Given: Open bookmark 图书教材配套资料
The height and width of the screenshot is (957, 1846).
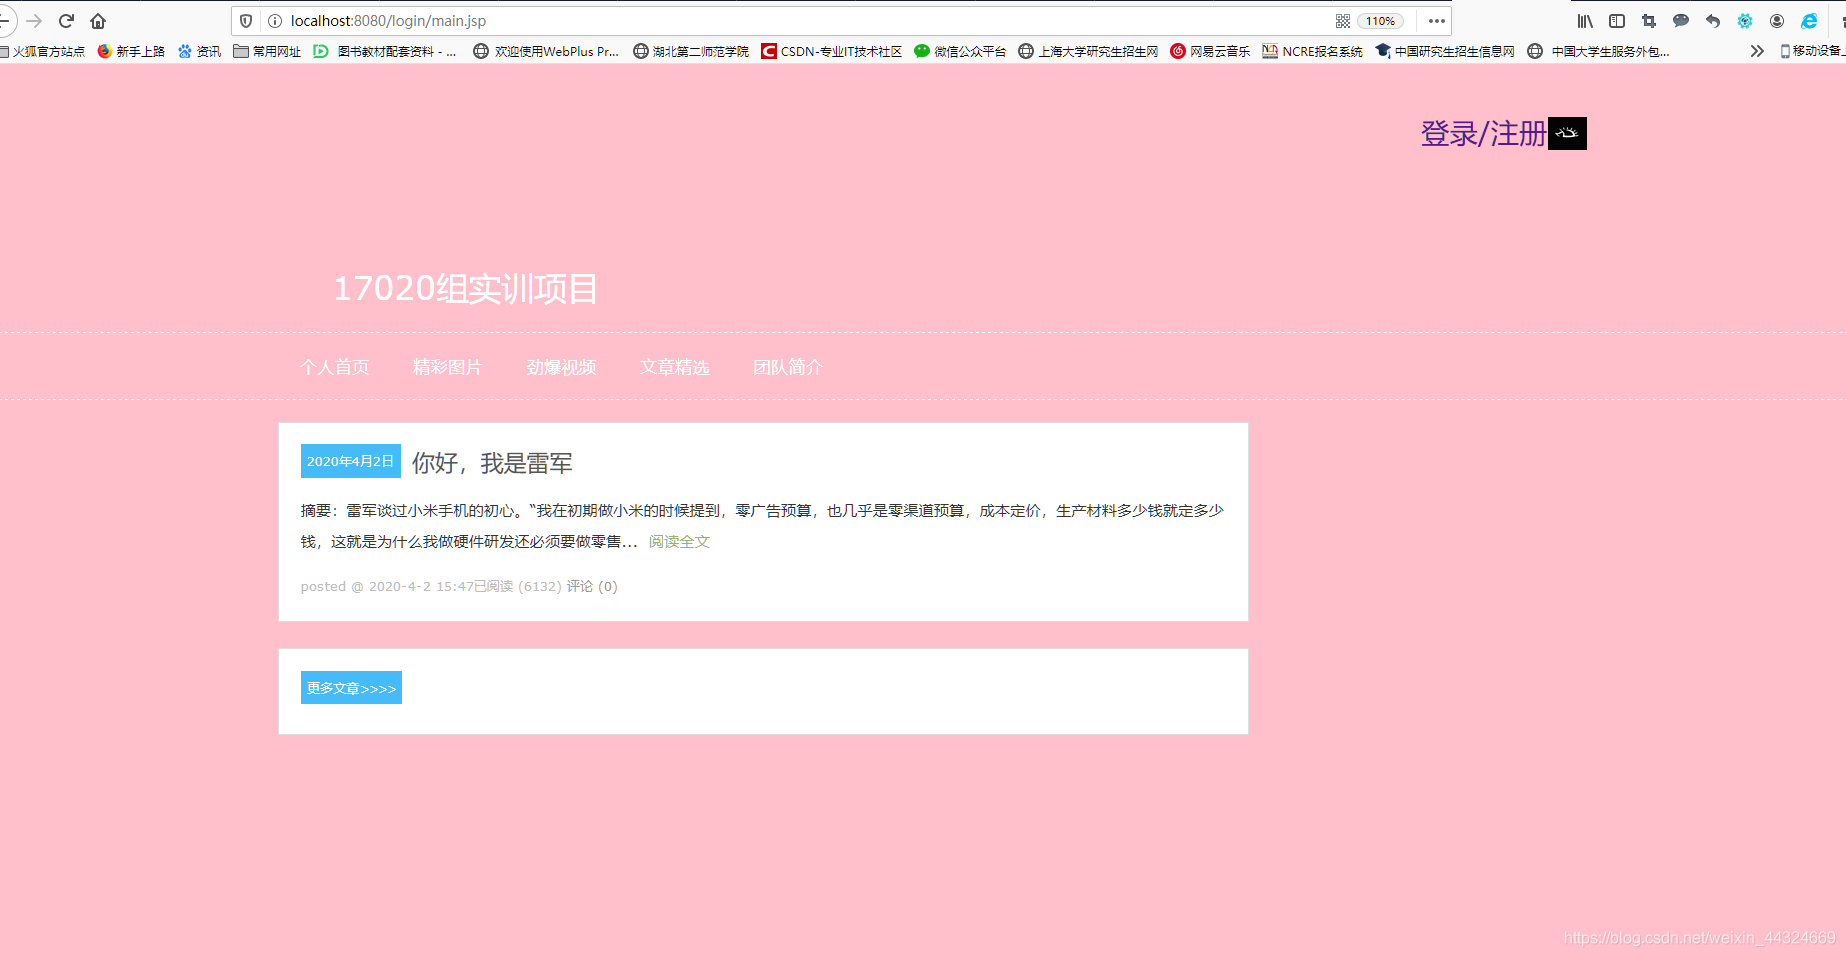Looking at the screenshot, I should [385, 51].
